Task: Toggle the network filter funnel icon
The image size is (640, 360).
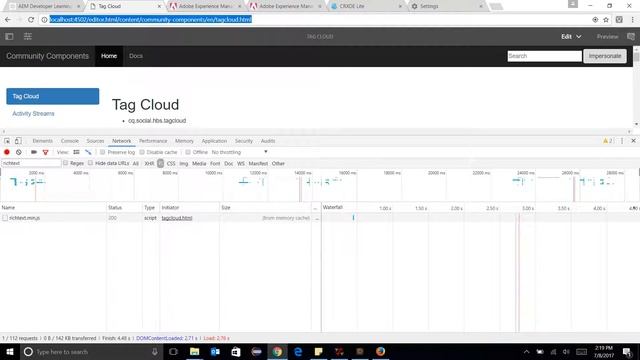Action: pyautogui.click(x=45, y=152)
